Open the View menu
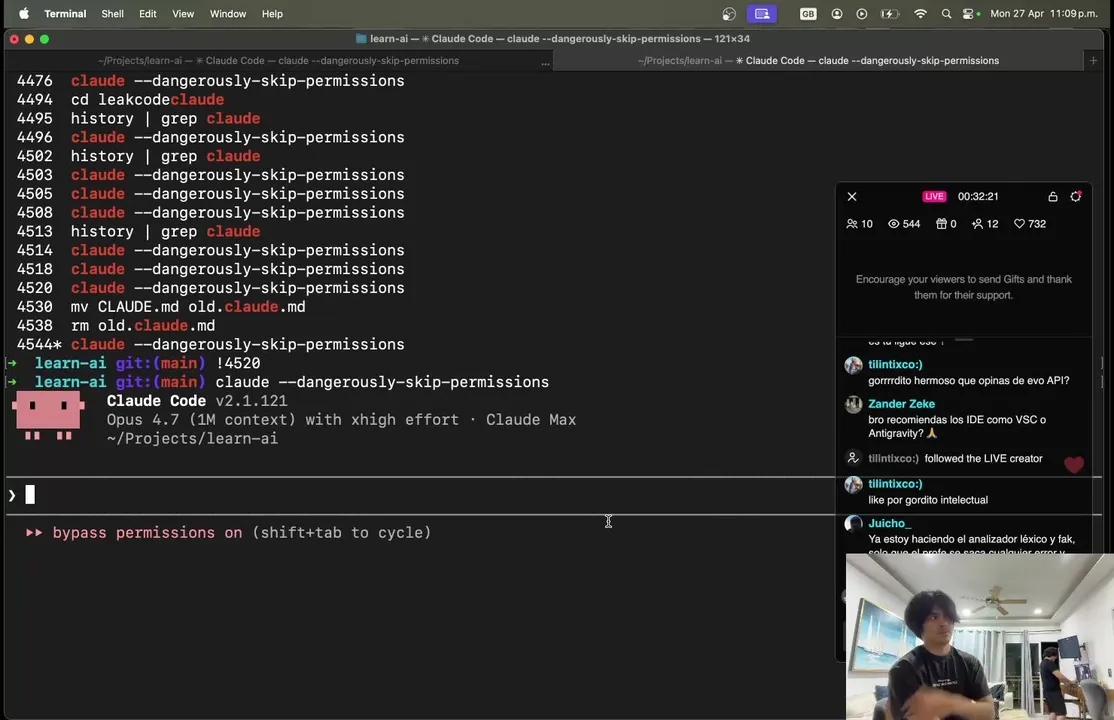Image resolution: width=1114 pixels, height=720 pixels. (183, 14)
